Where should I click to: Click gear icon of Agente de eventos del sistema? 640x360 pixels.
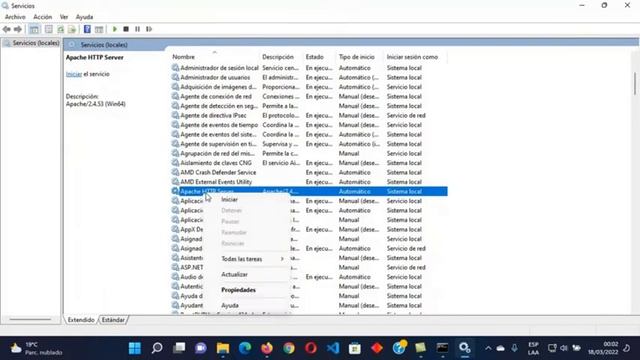(175, 134)
